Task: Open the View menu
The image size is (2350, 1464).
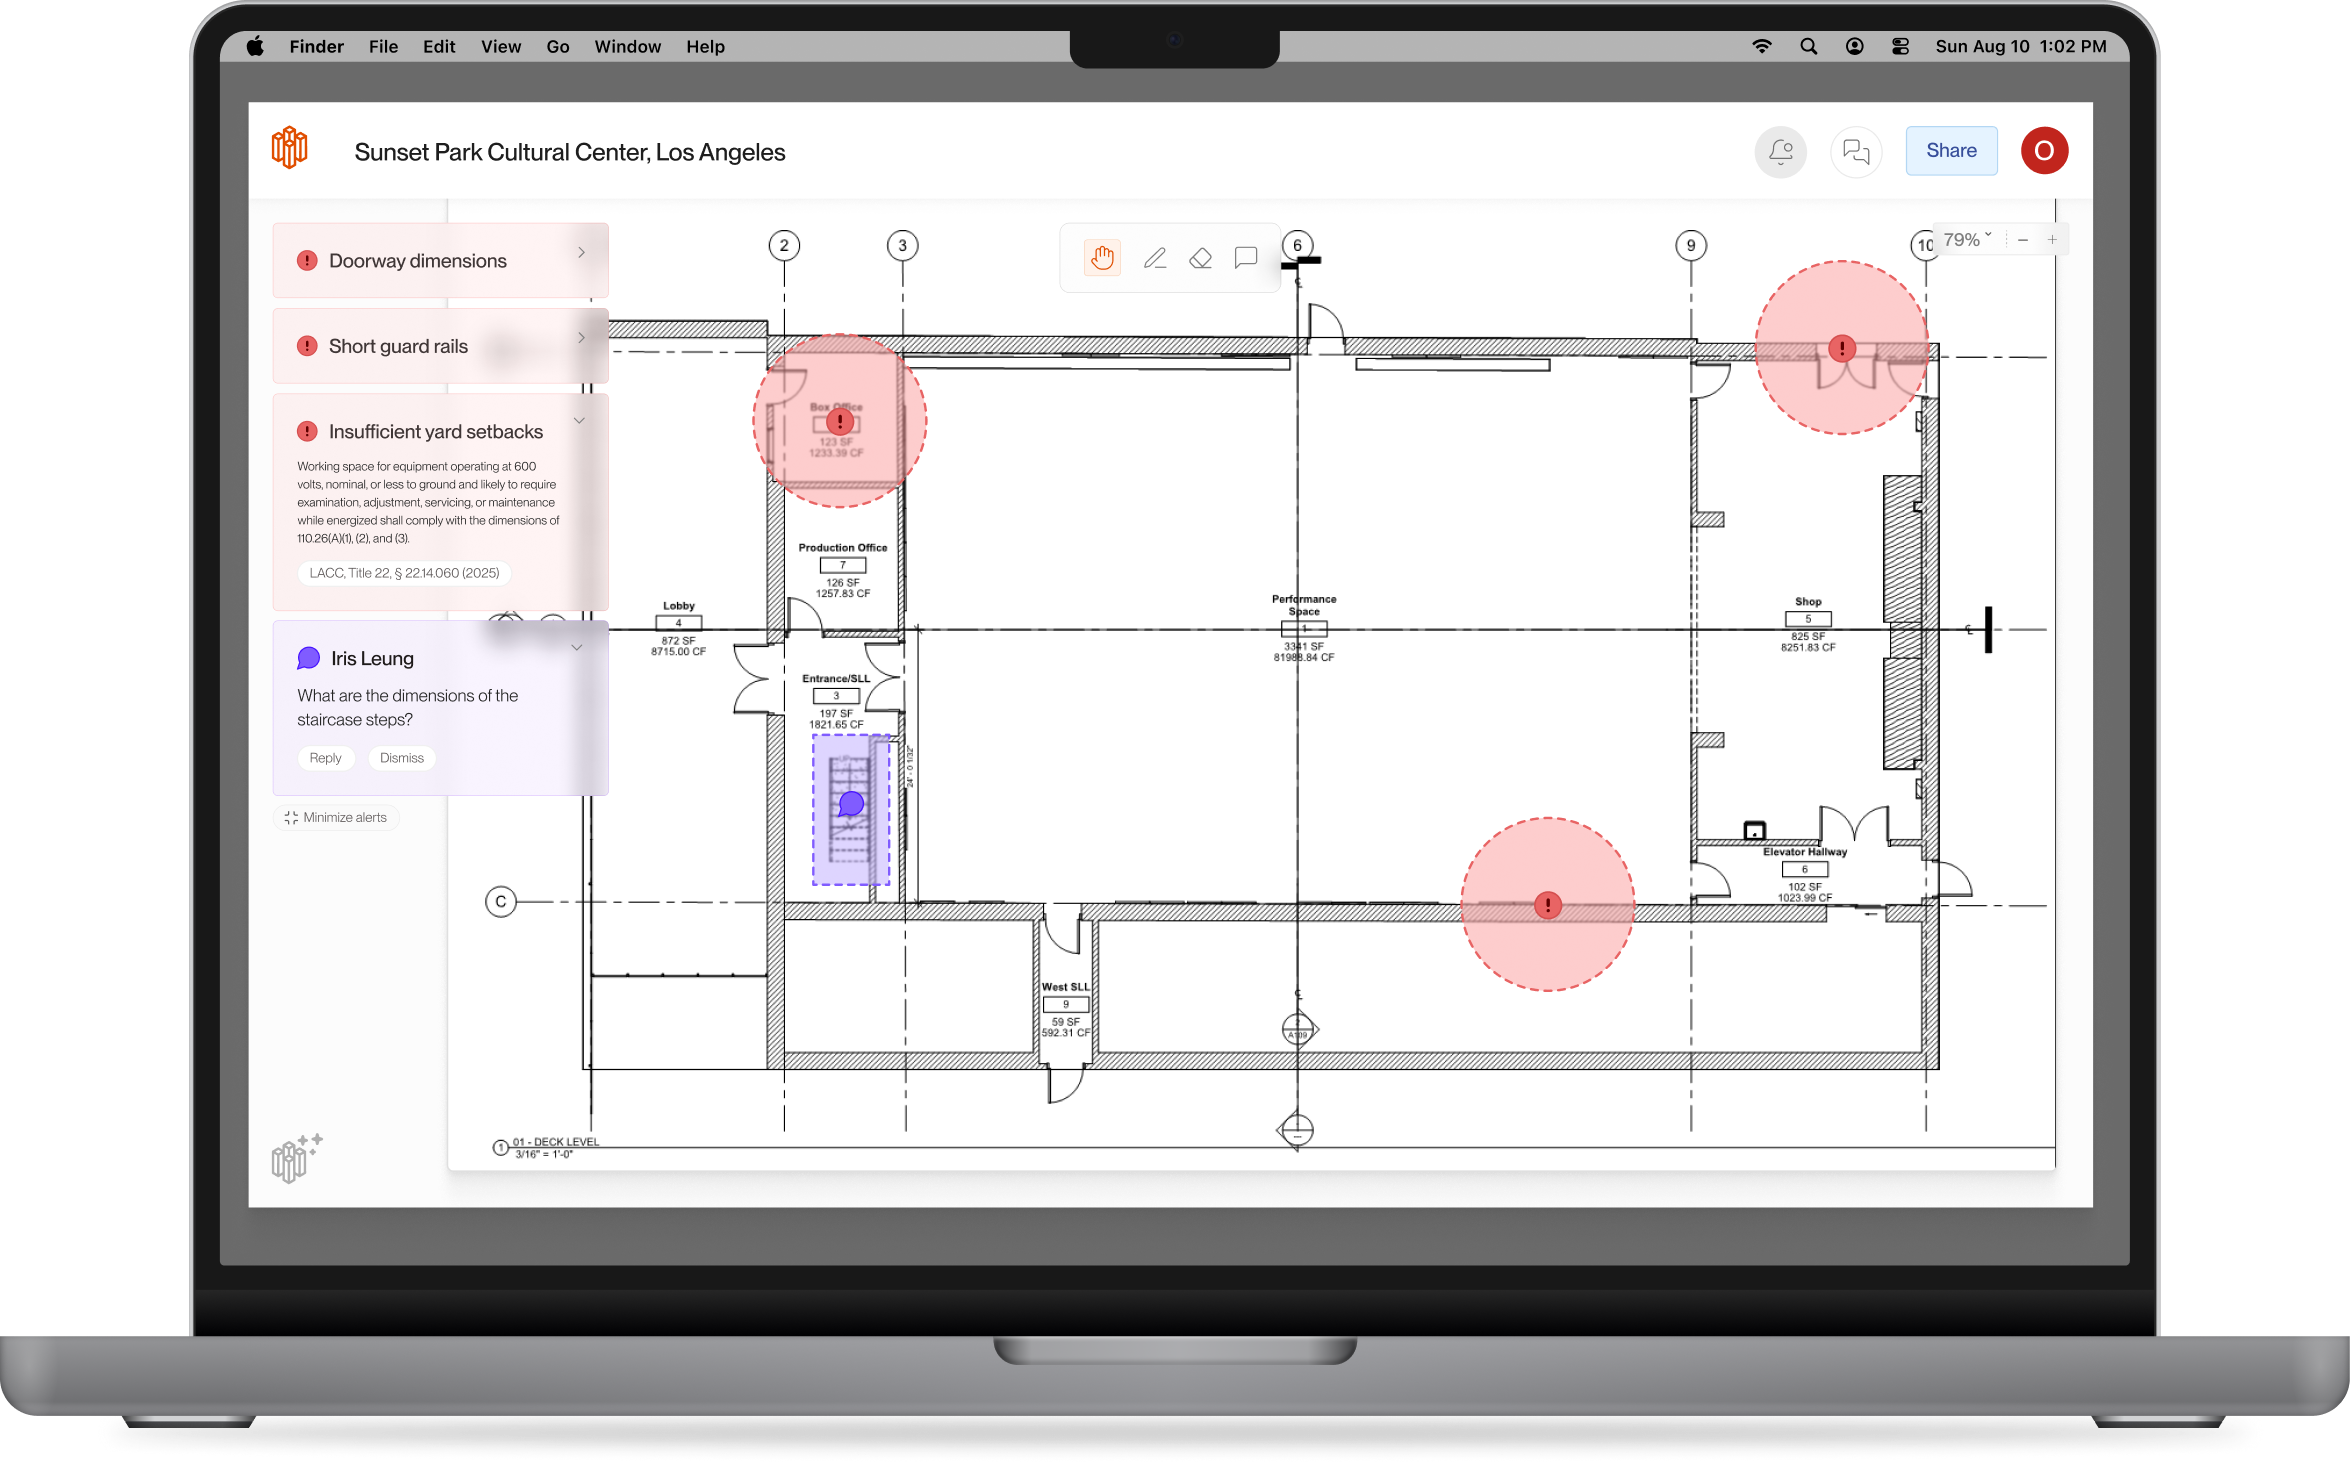Action: pos(500,46)
